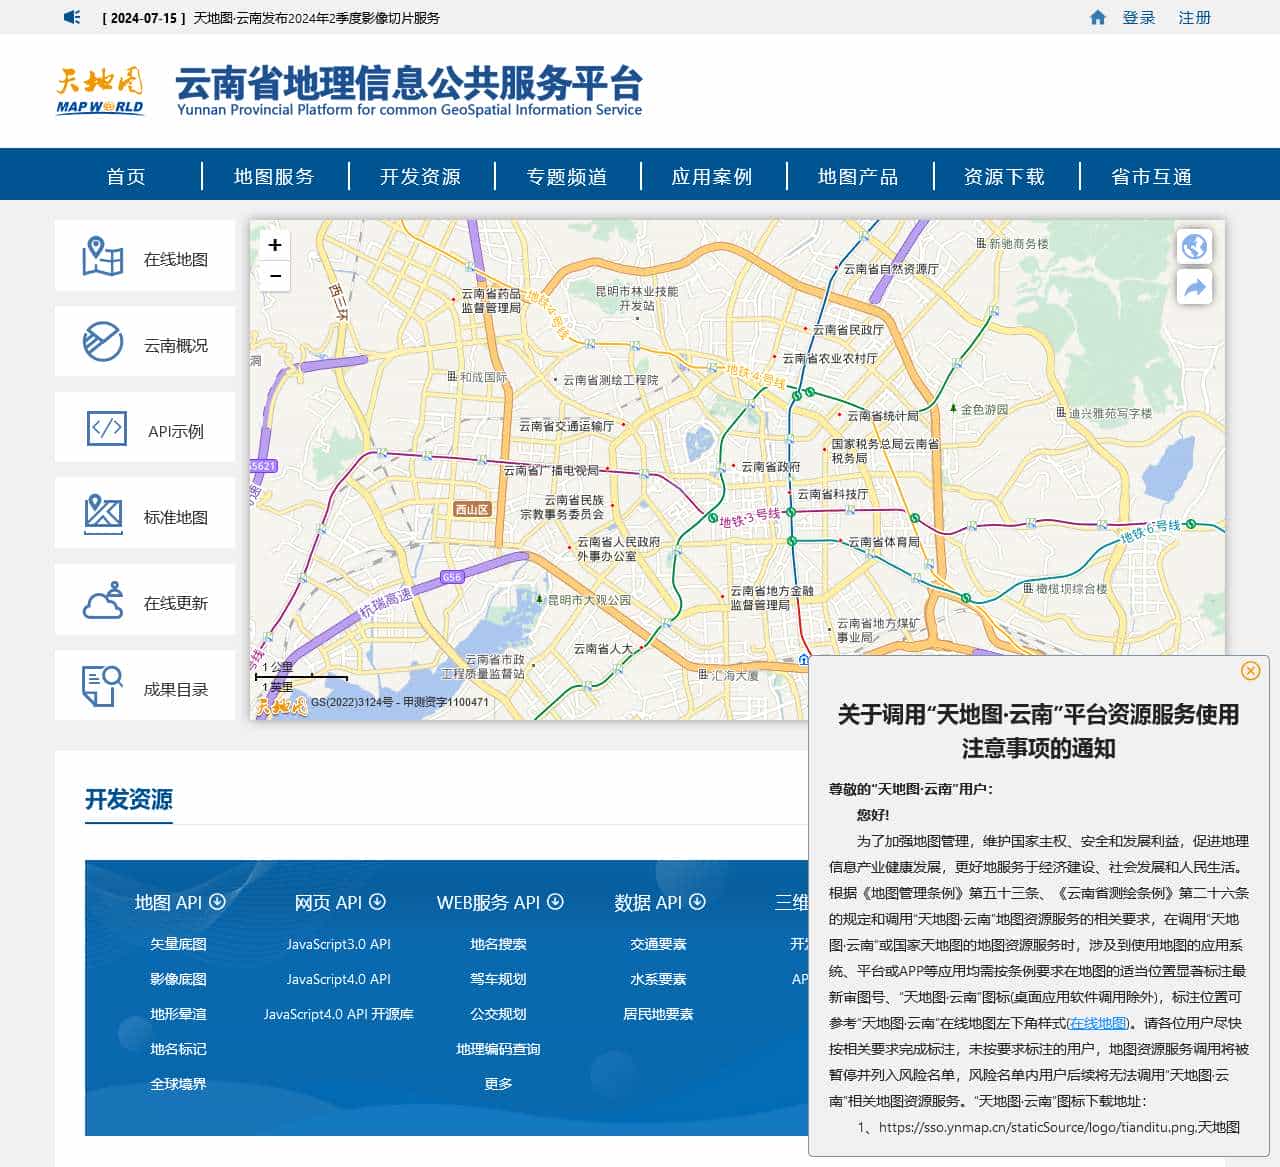Share the map using the arrow icon
Screen dimensions: 1280x1167
click(1194, 287)
